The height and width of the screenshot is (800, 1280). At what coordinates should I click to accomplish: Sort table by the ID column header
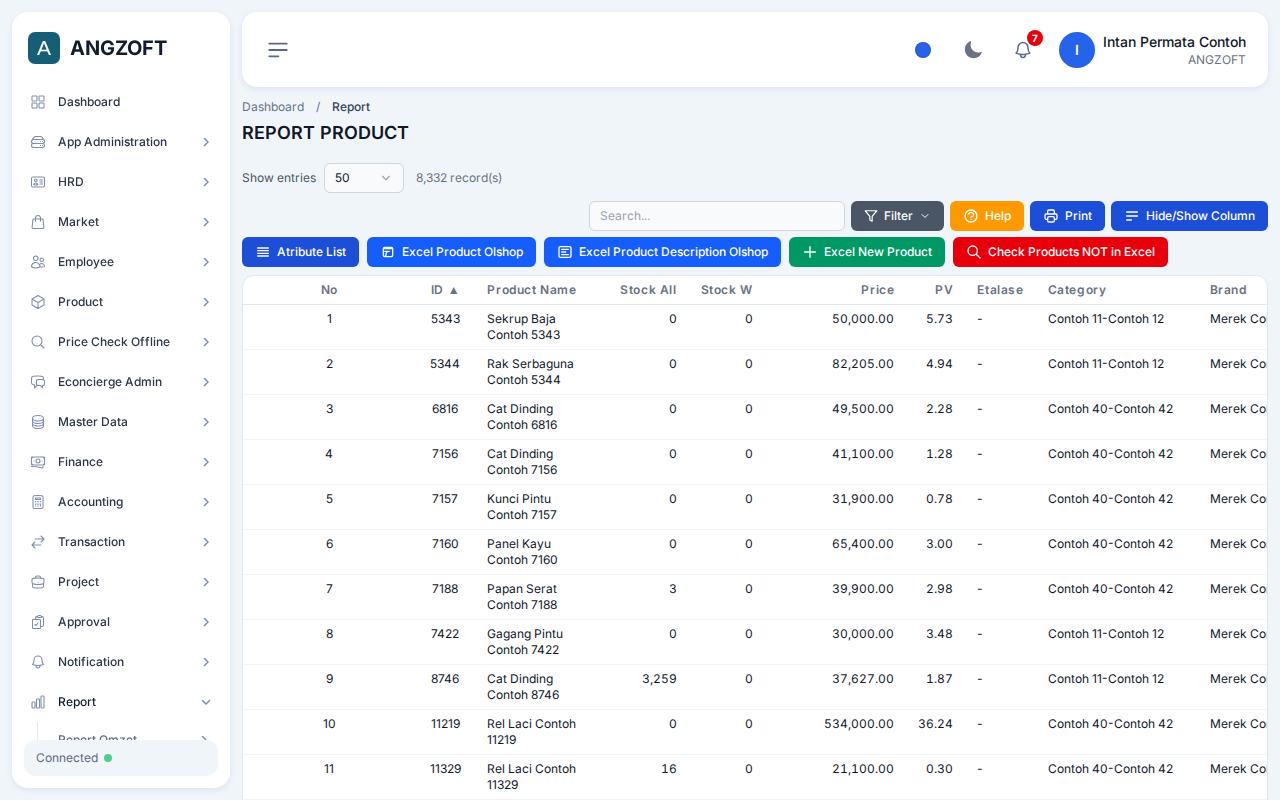pyautogui.click(x=444, y=290)
